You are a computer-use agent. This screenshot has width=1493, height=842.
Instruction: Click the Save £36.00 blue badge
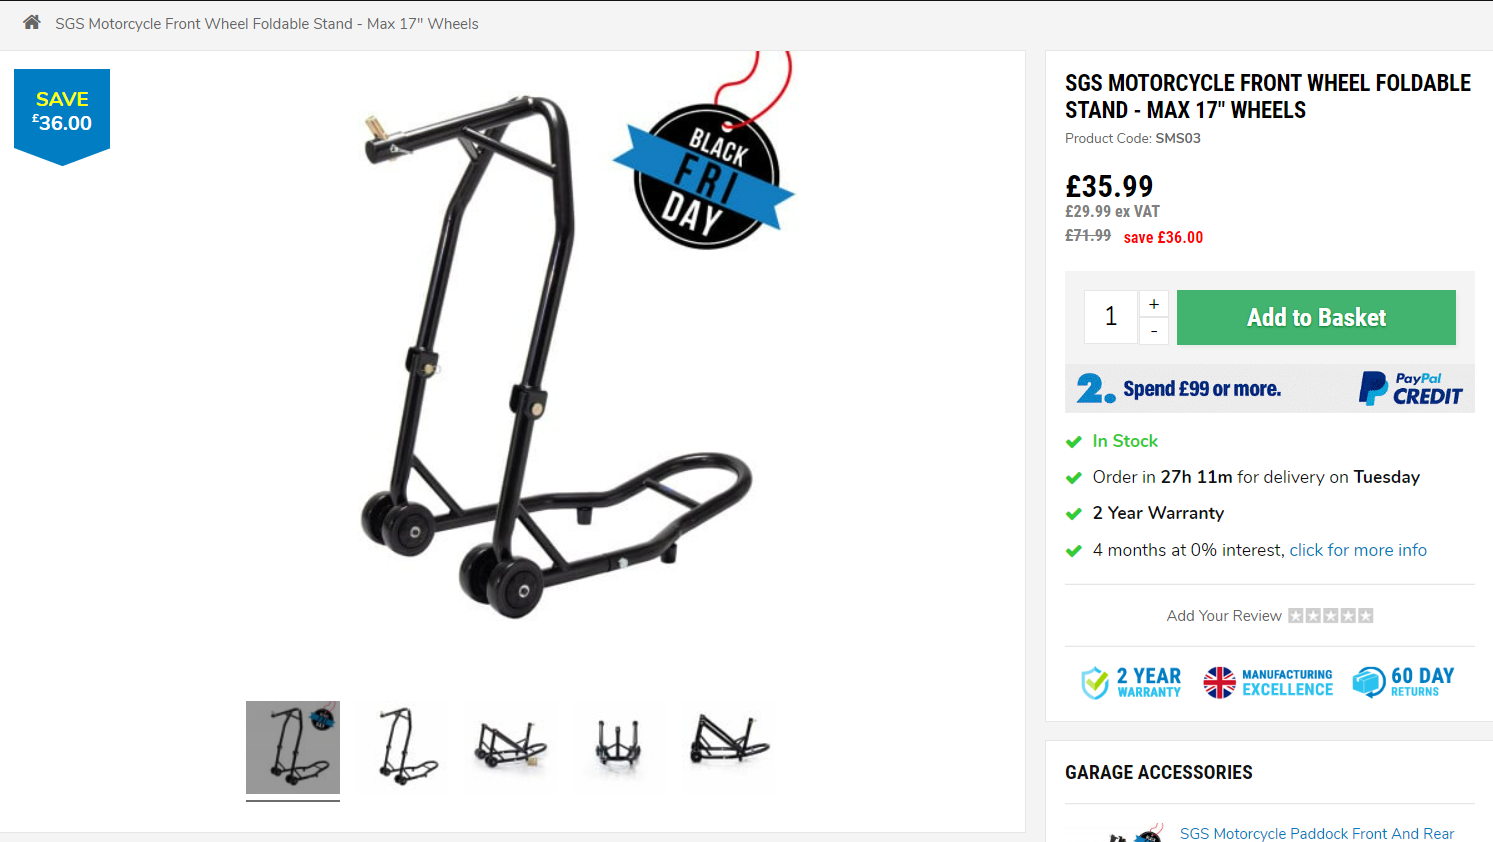62,116
